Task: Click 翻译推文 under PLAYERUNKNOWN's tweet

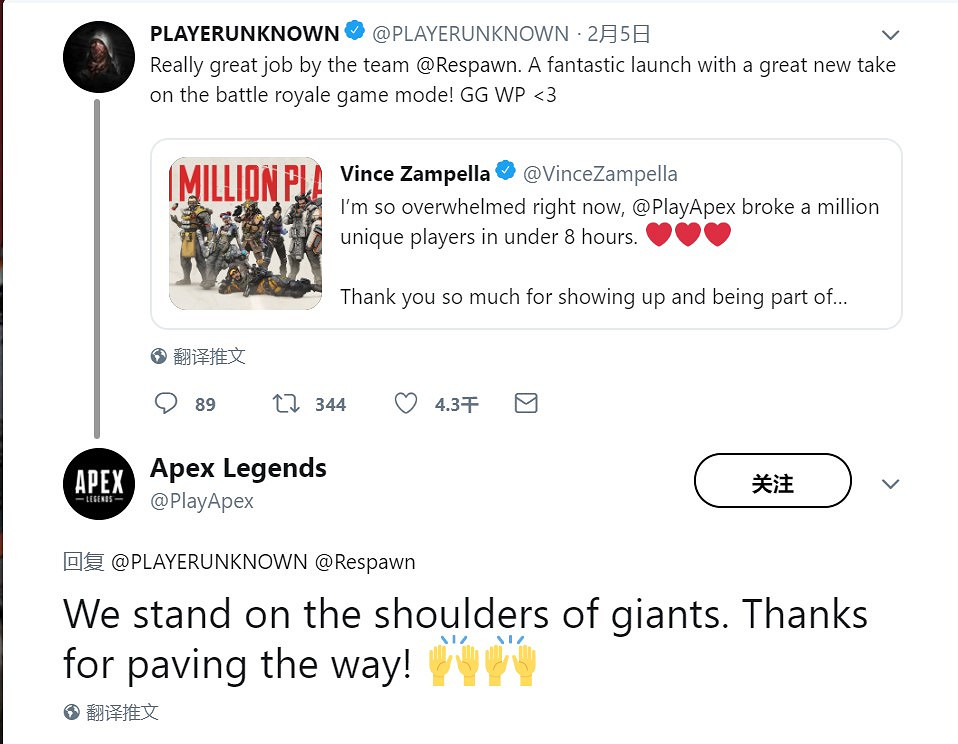Action: [209, 356]
